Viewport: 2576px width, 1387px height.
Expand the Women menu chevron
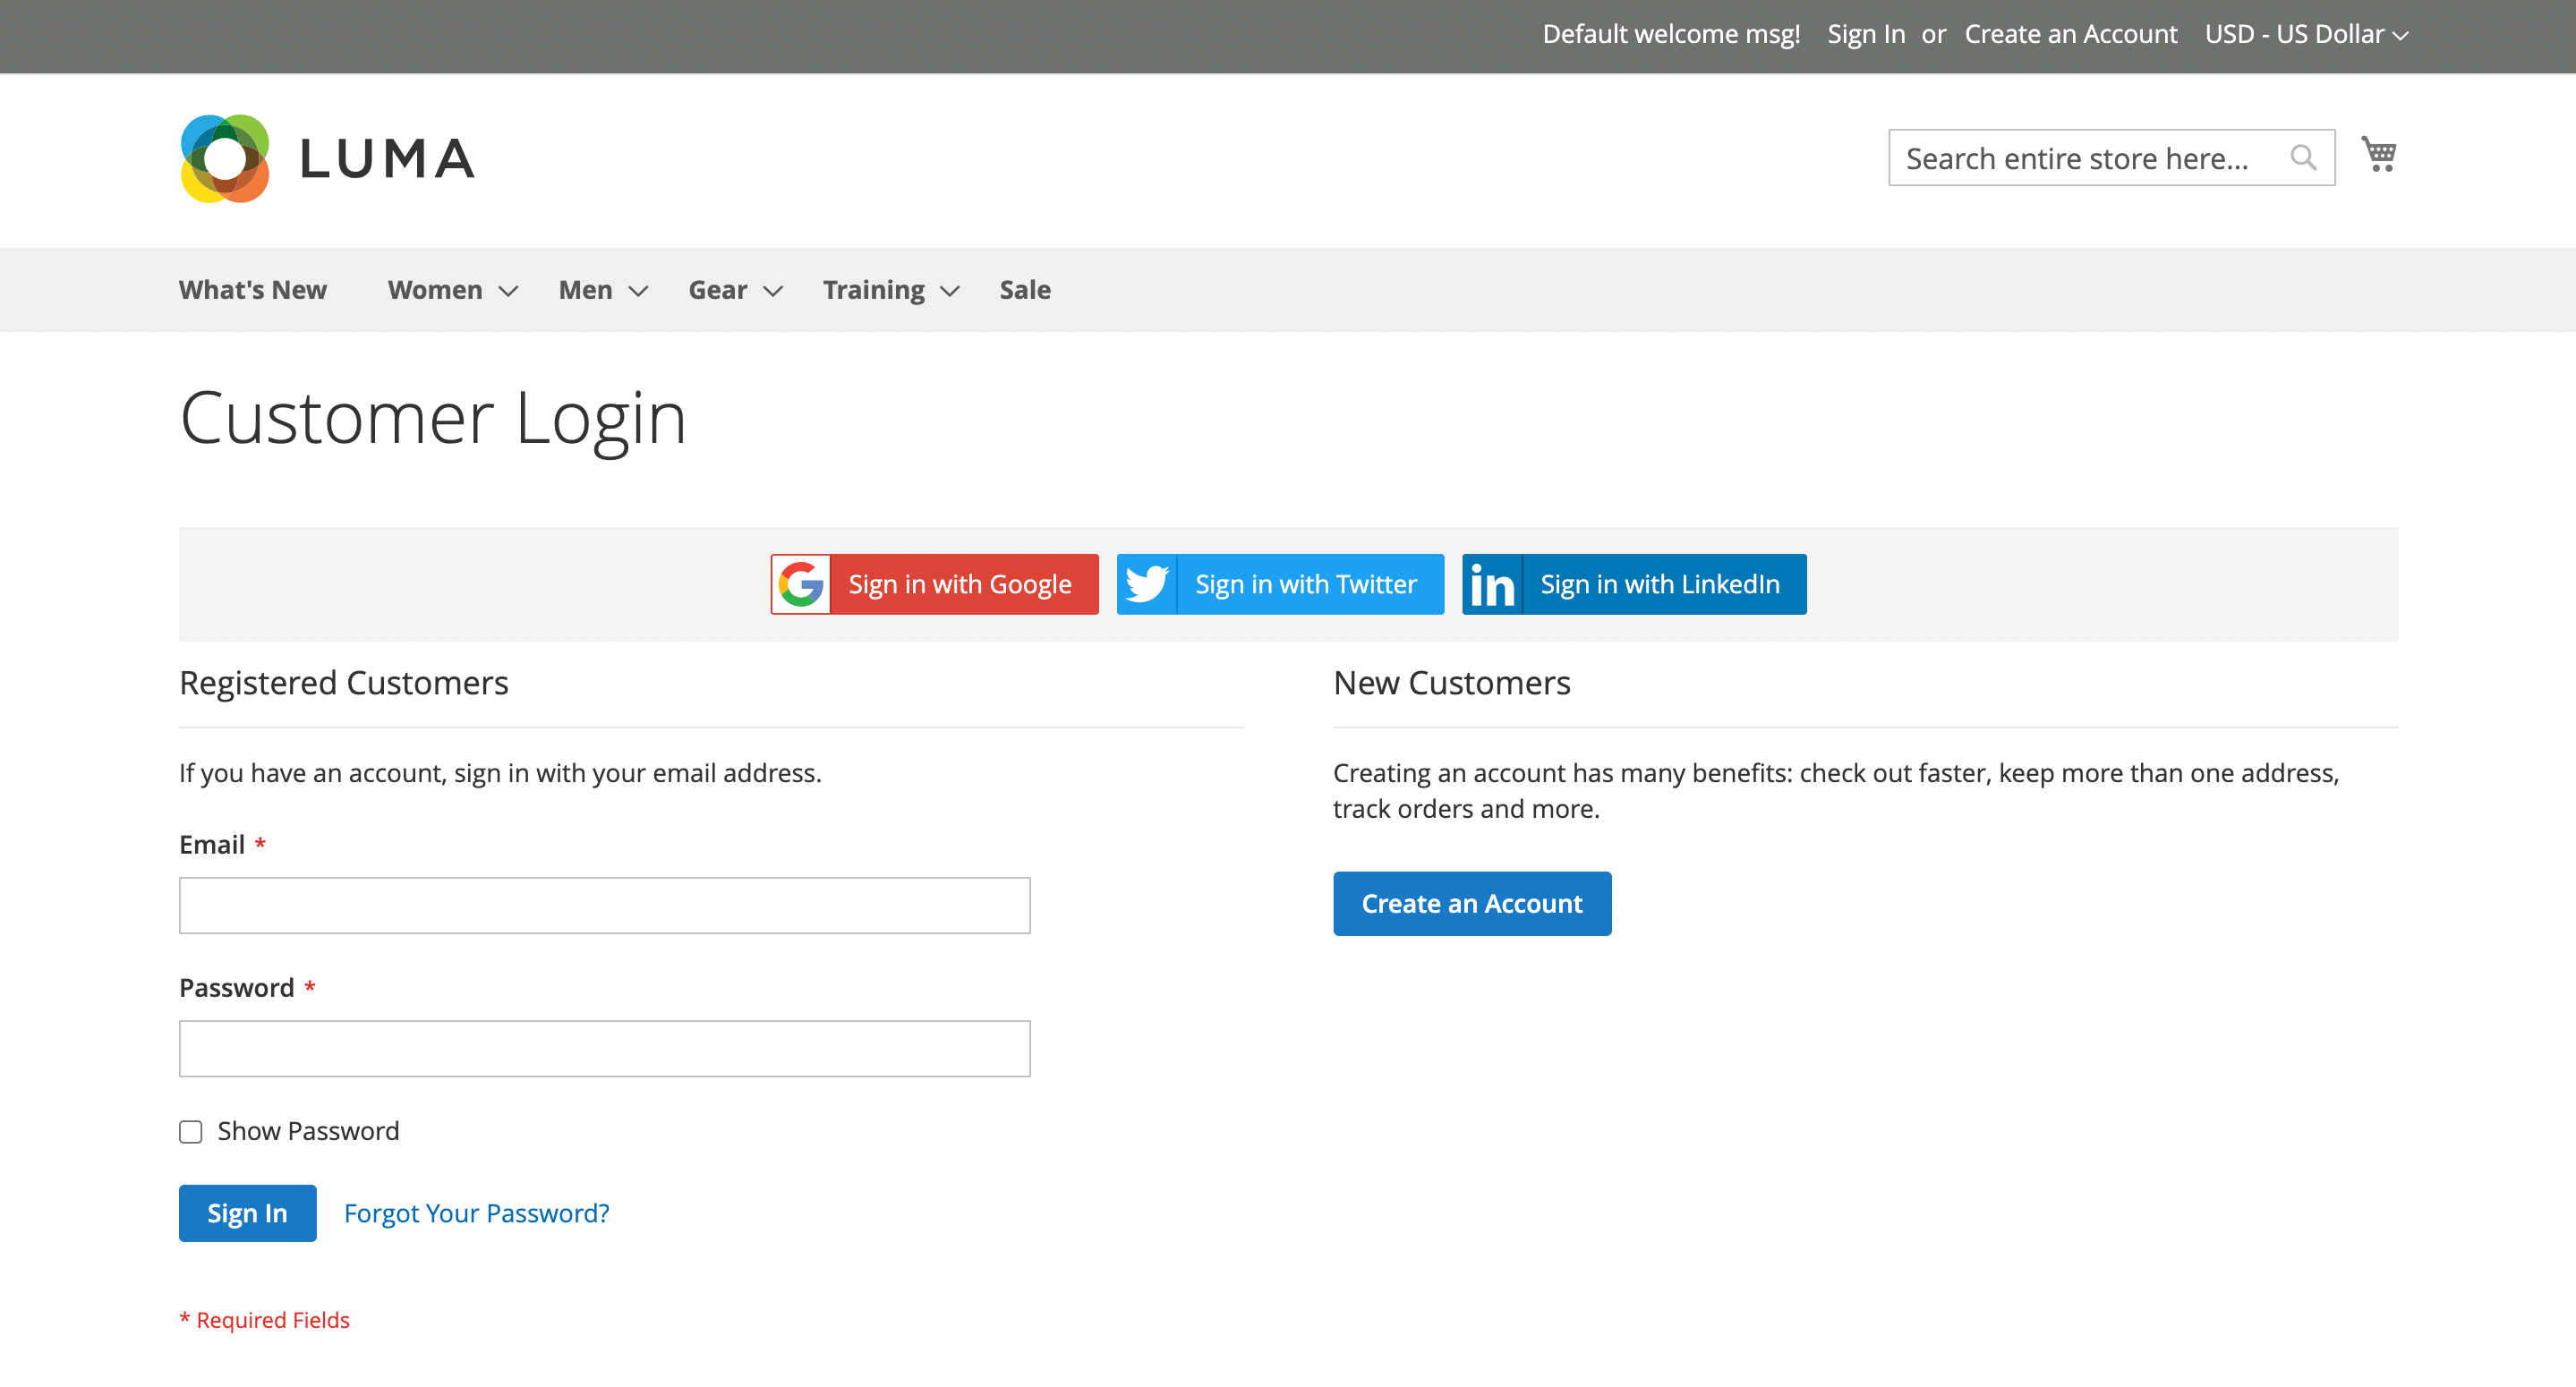click(508, 291)
